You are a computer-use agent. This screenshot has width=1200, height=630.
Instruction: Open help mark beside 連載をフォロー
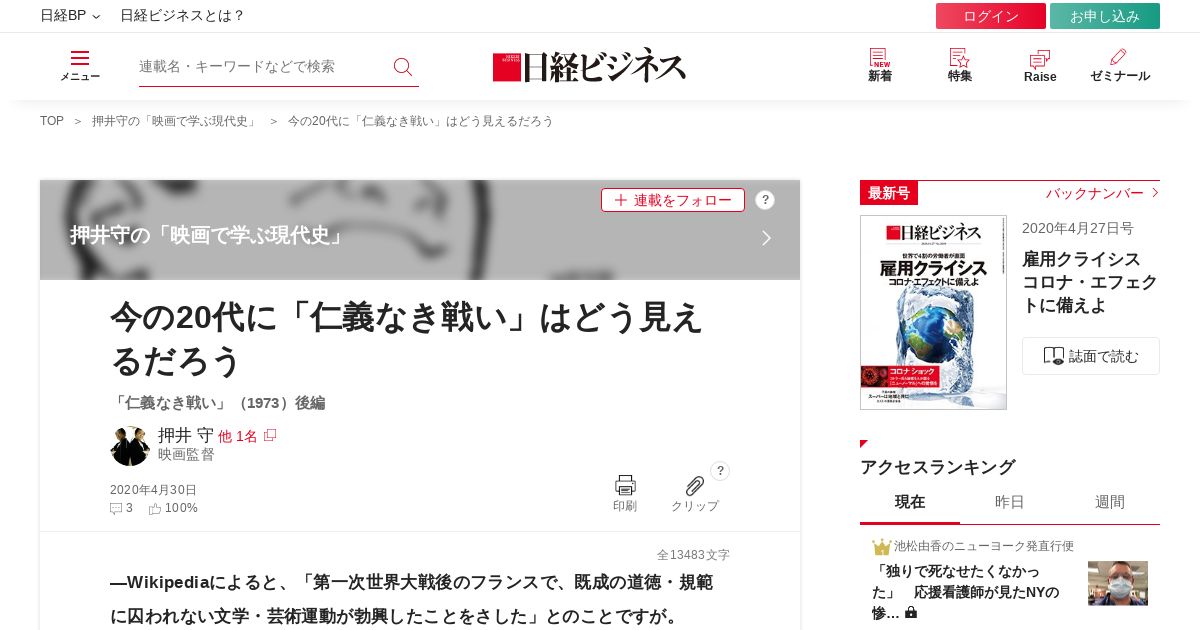[x=765, y=200]
